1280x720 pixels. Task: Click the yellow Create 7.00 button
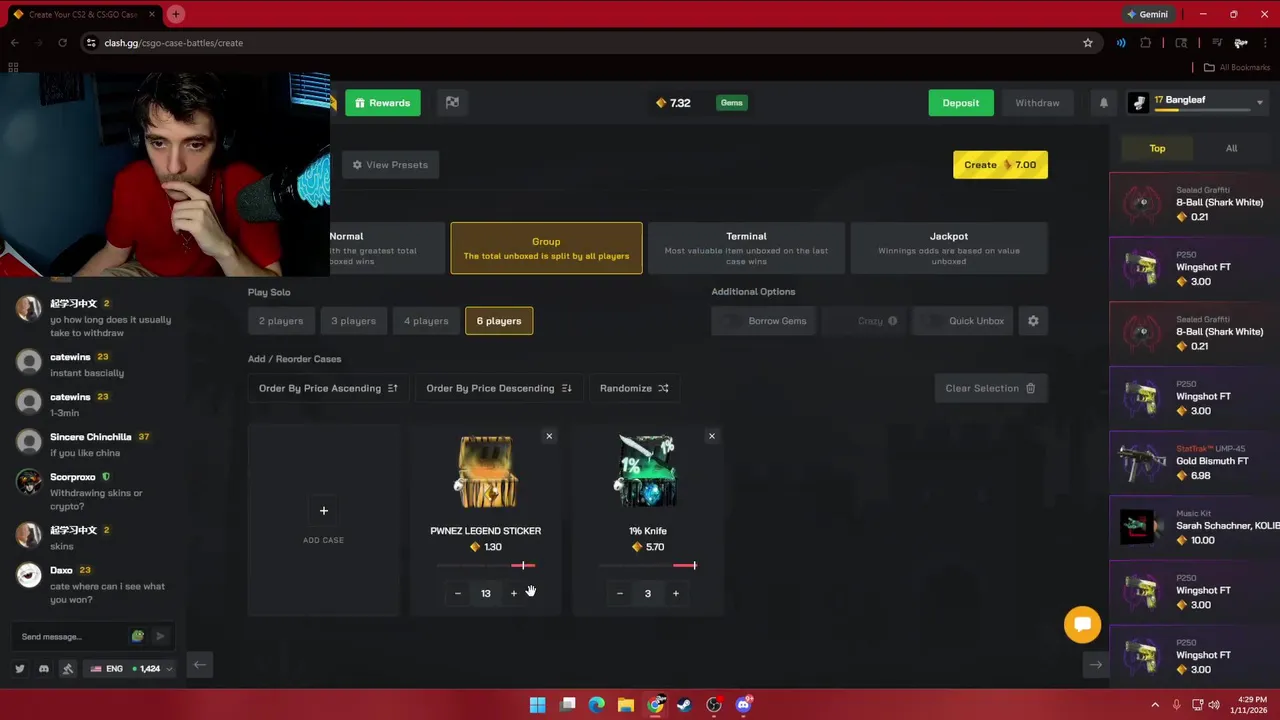(x=1000, y=165)
